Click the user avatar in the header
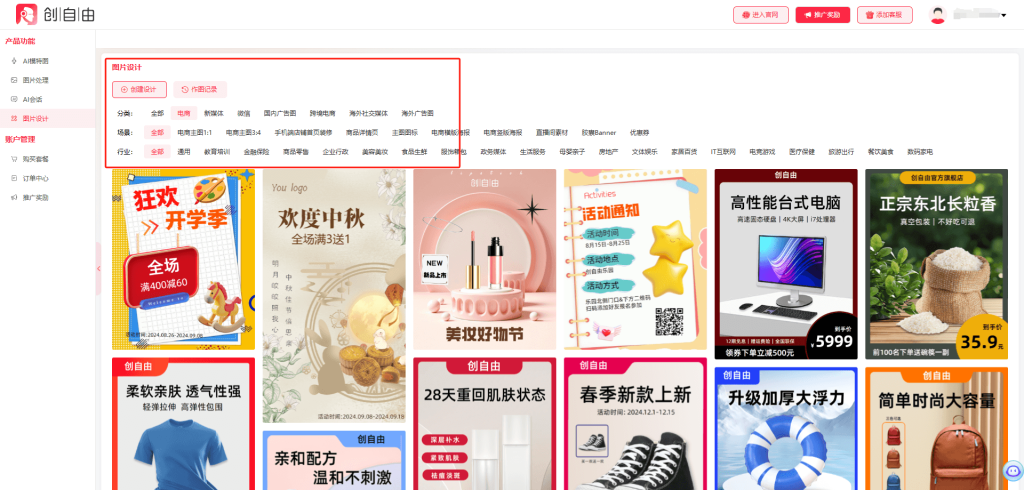Image resolution: width=1024 pixels, height=490 pixels. point(937,15)
